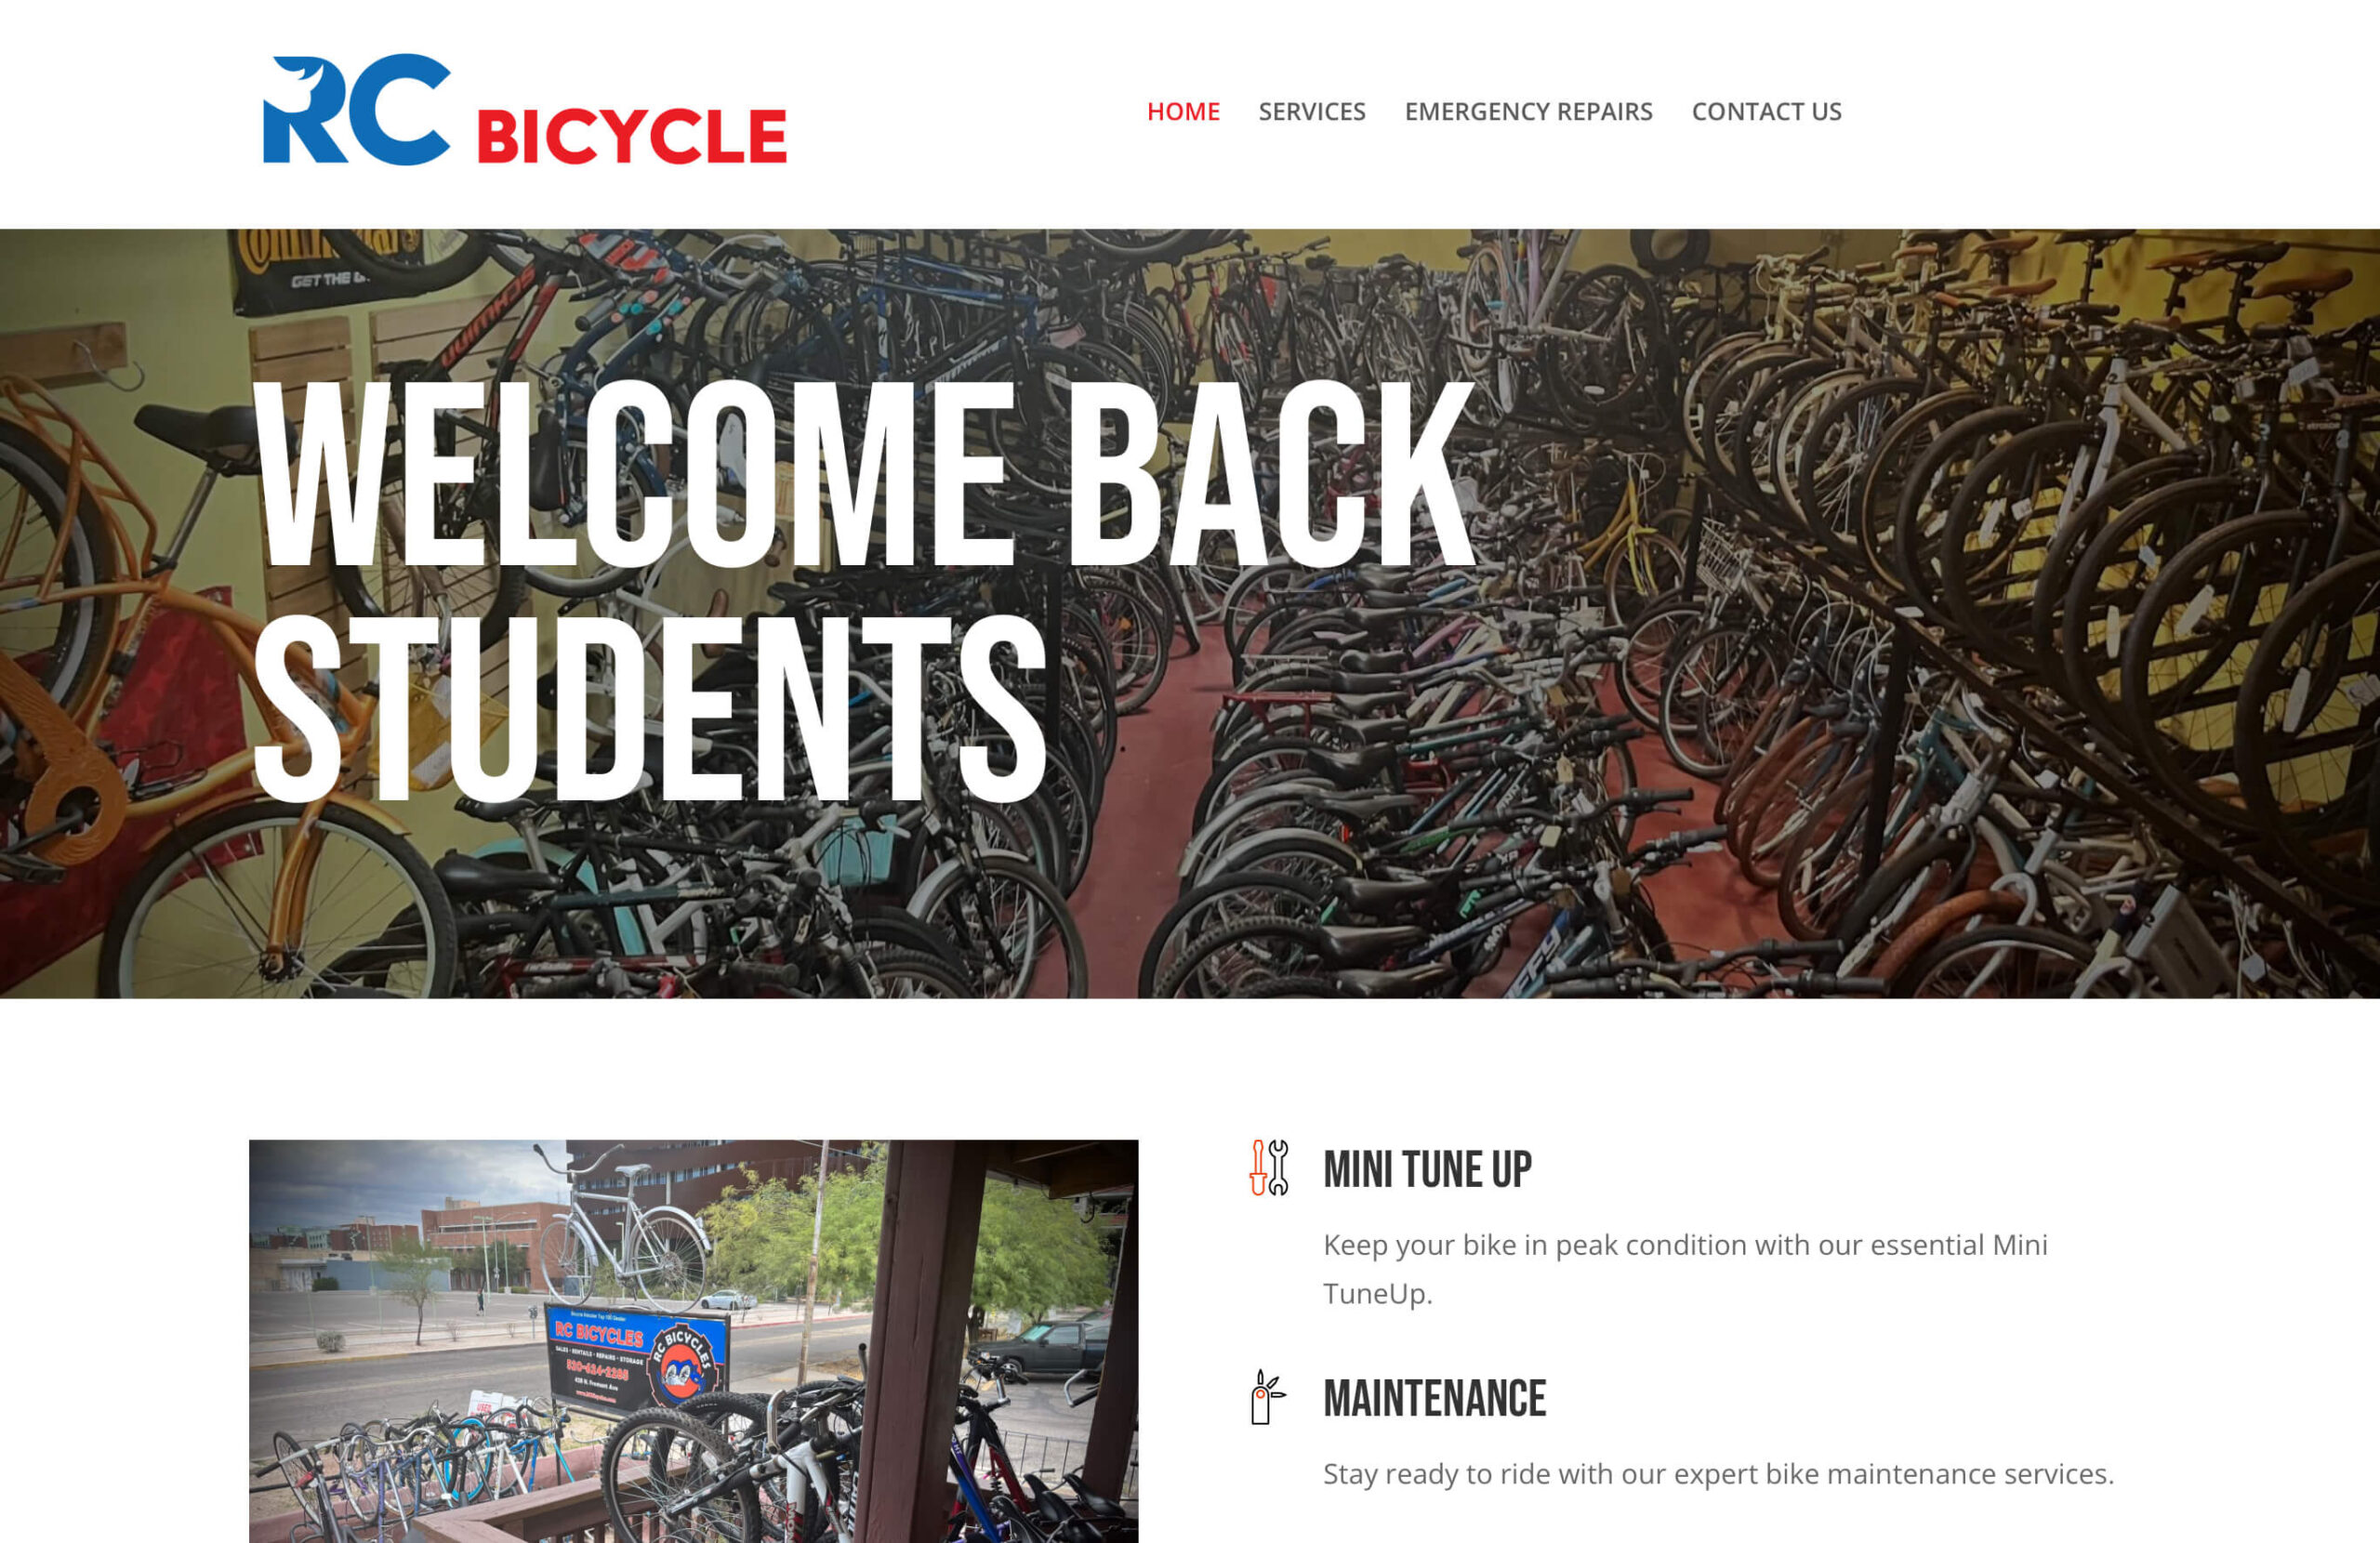2380x1543 pixels.
Task: Click the Maintenance spray can icon
Action: [x=1268, y=1397]
